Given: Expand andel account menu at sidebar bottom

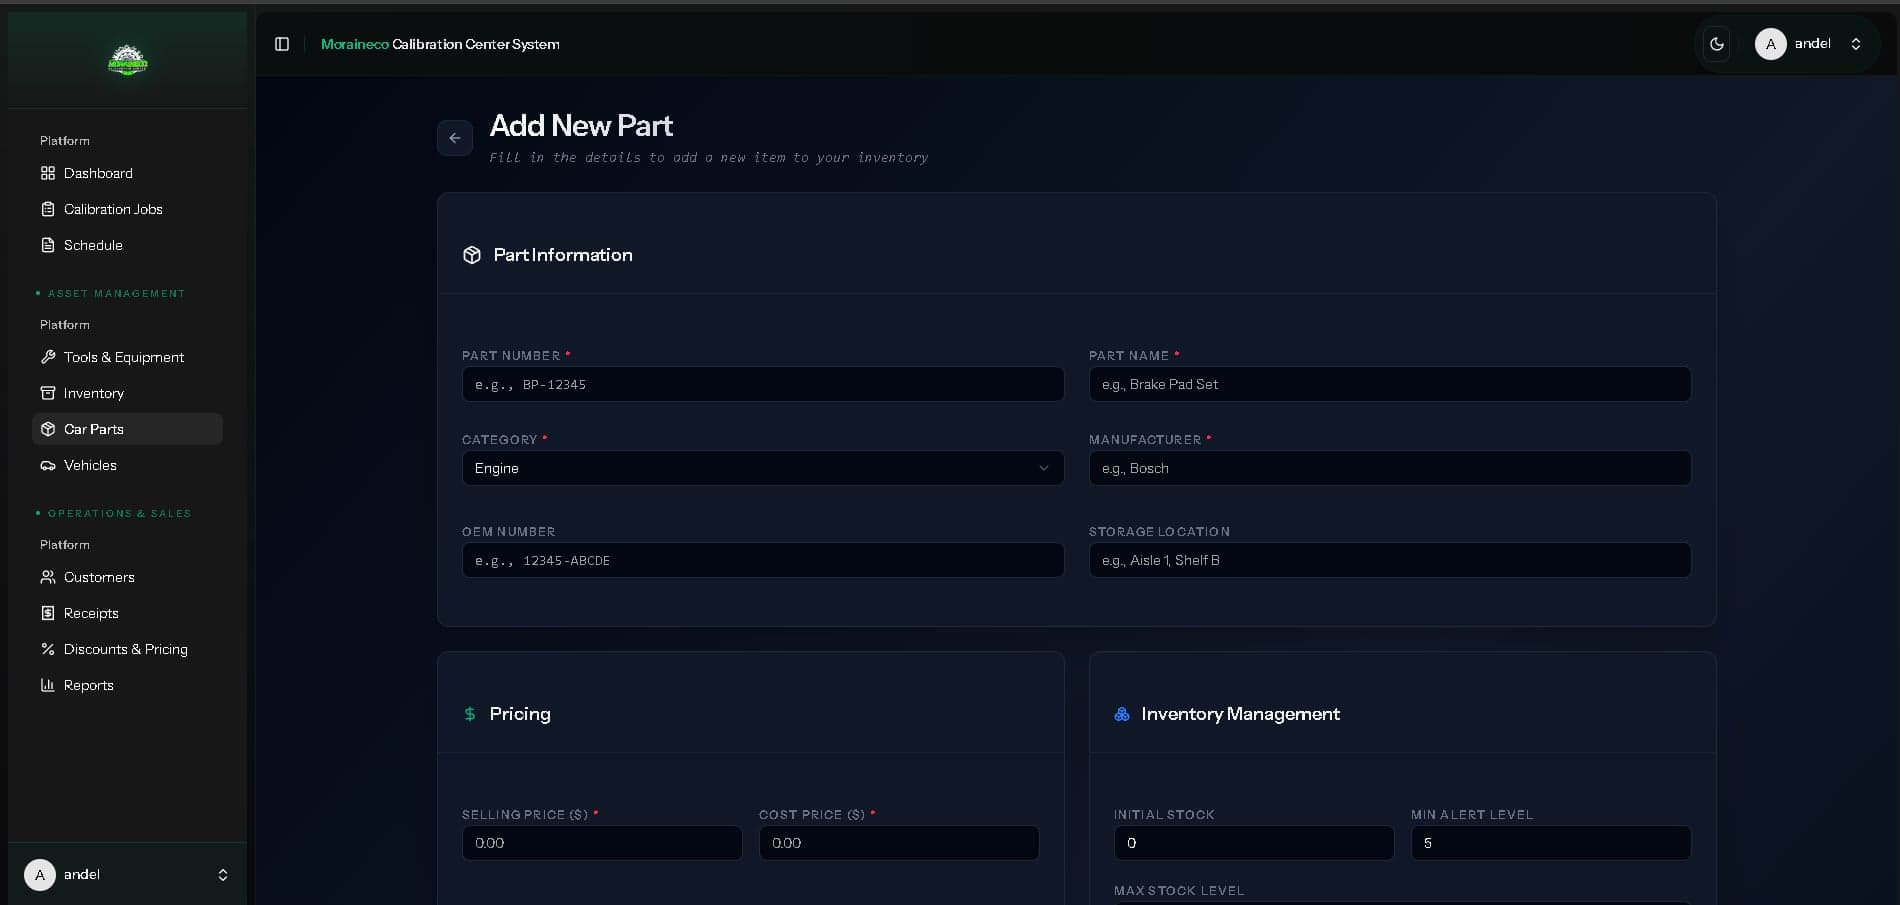Looking at the screenshot, I should click(x=127, y=874).
